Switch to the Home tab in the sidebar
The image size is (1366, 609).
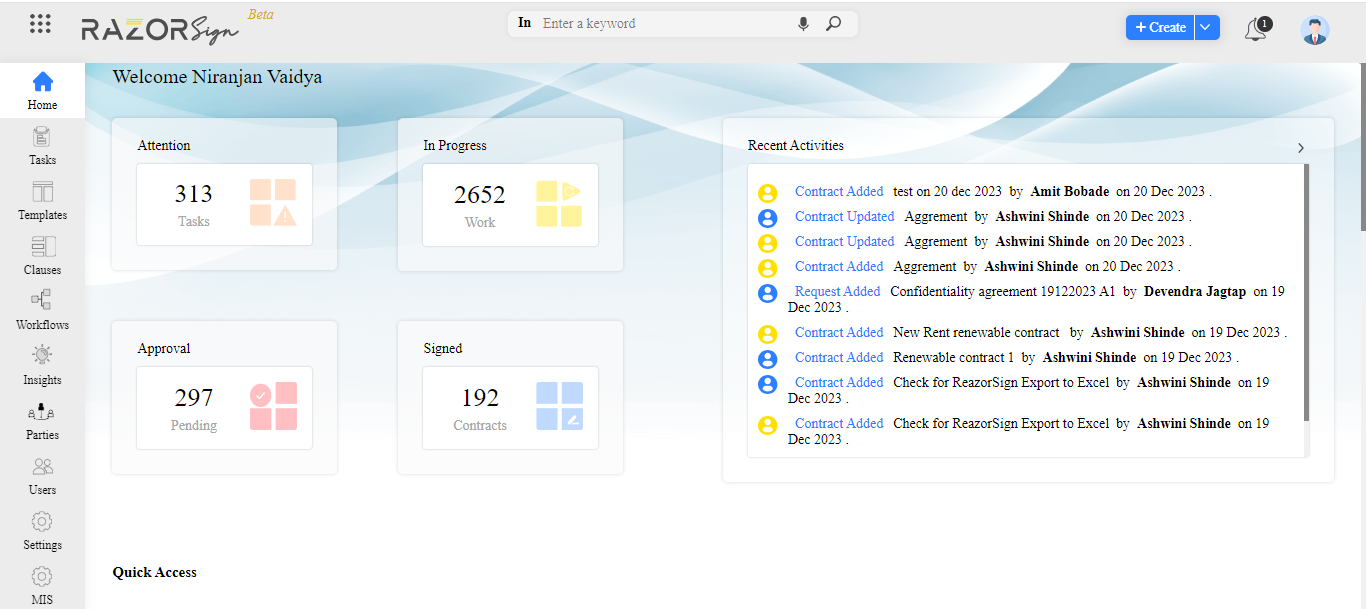[x=42, y=88]
